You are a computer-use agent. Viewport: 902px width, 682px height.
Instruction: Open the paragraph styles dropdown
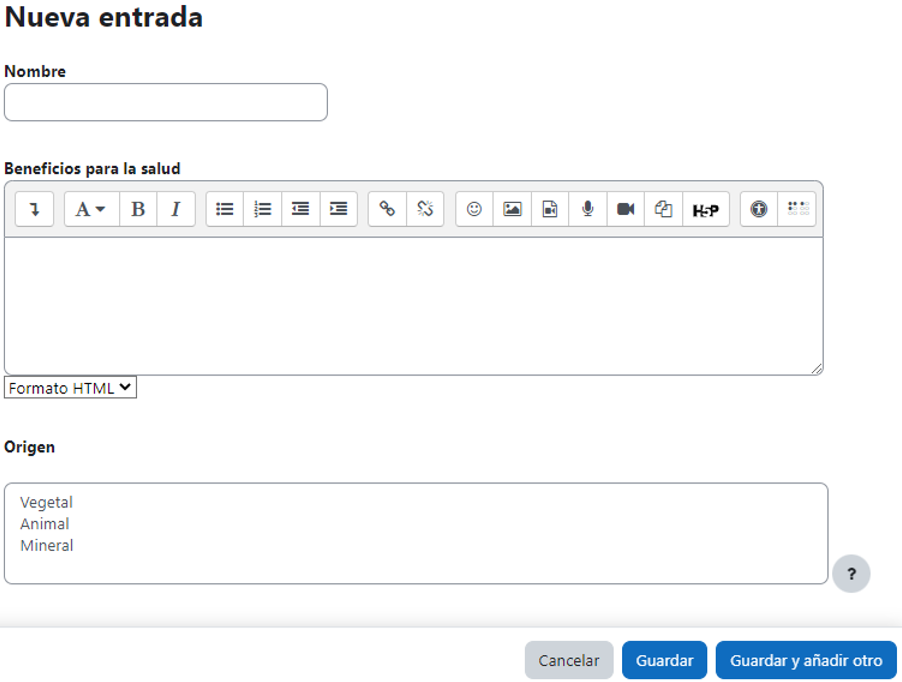point(91,209)
